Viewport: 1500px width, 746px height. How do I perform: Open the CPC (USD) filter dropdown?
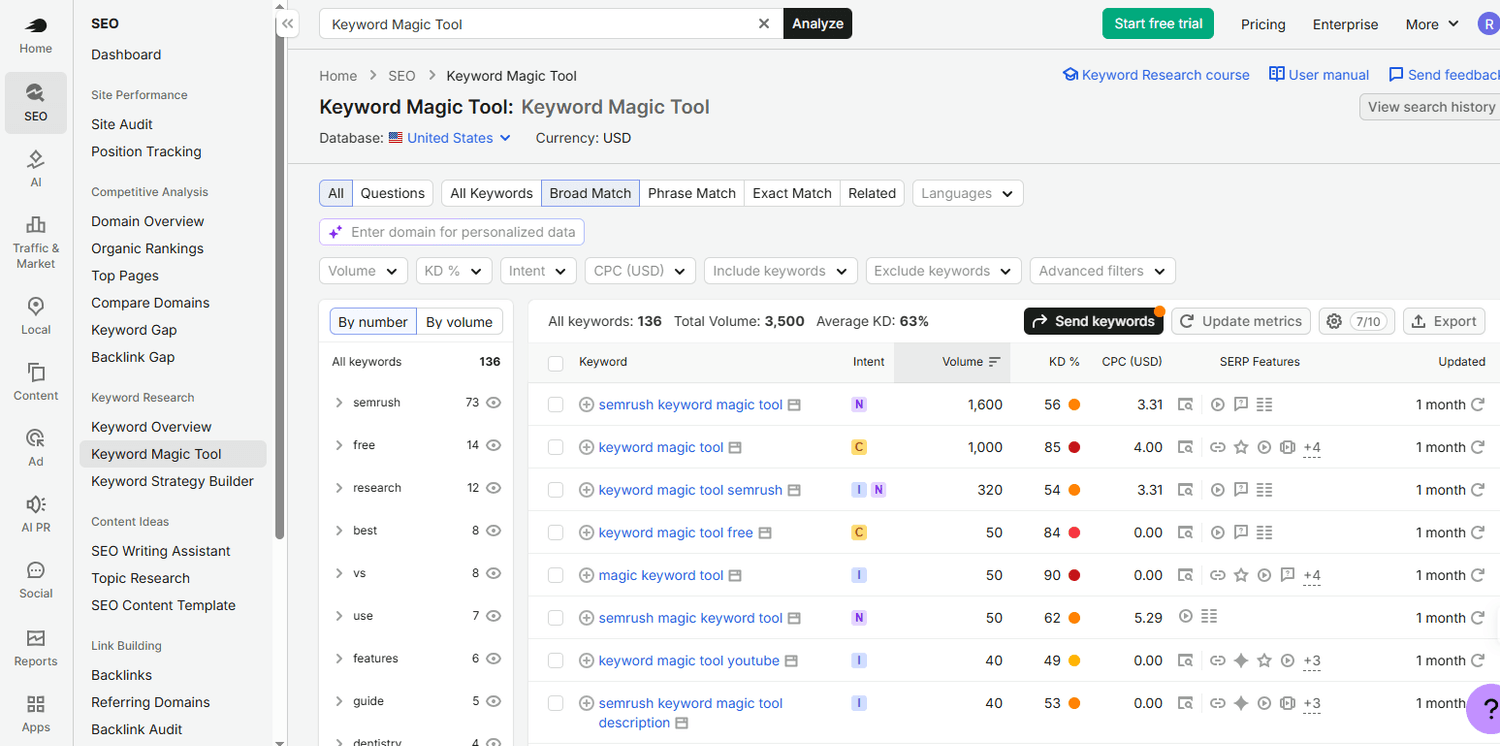pyautogui.click(x=640, y=271)
